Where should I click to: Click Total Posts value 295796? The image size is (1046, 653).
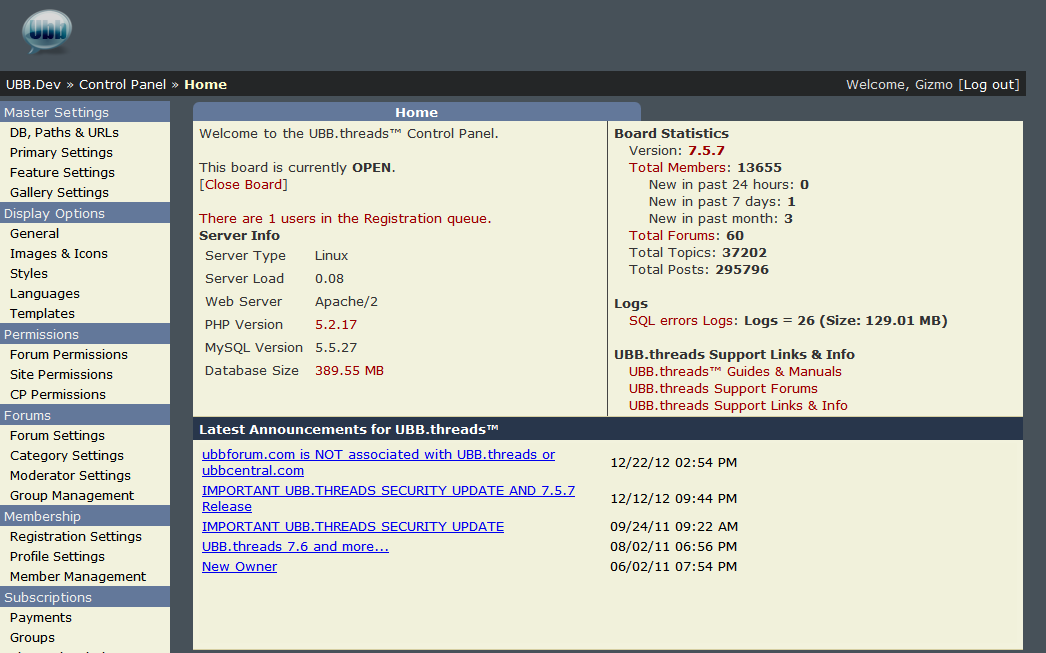click(x=742, y=269)
